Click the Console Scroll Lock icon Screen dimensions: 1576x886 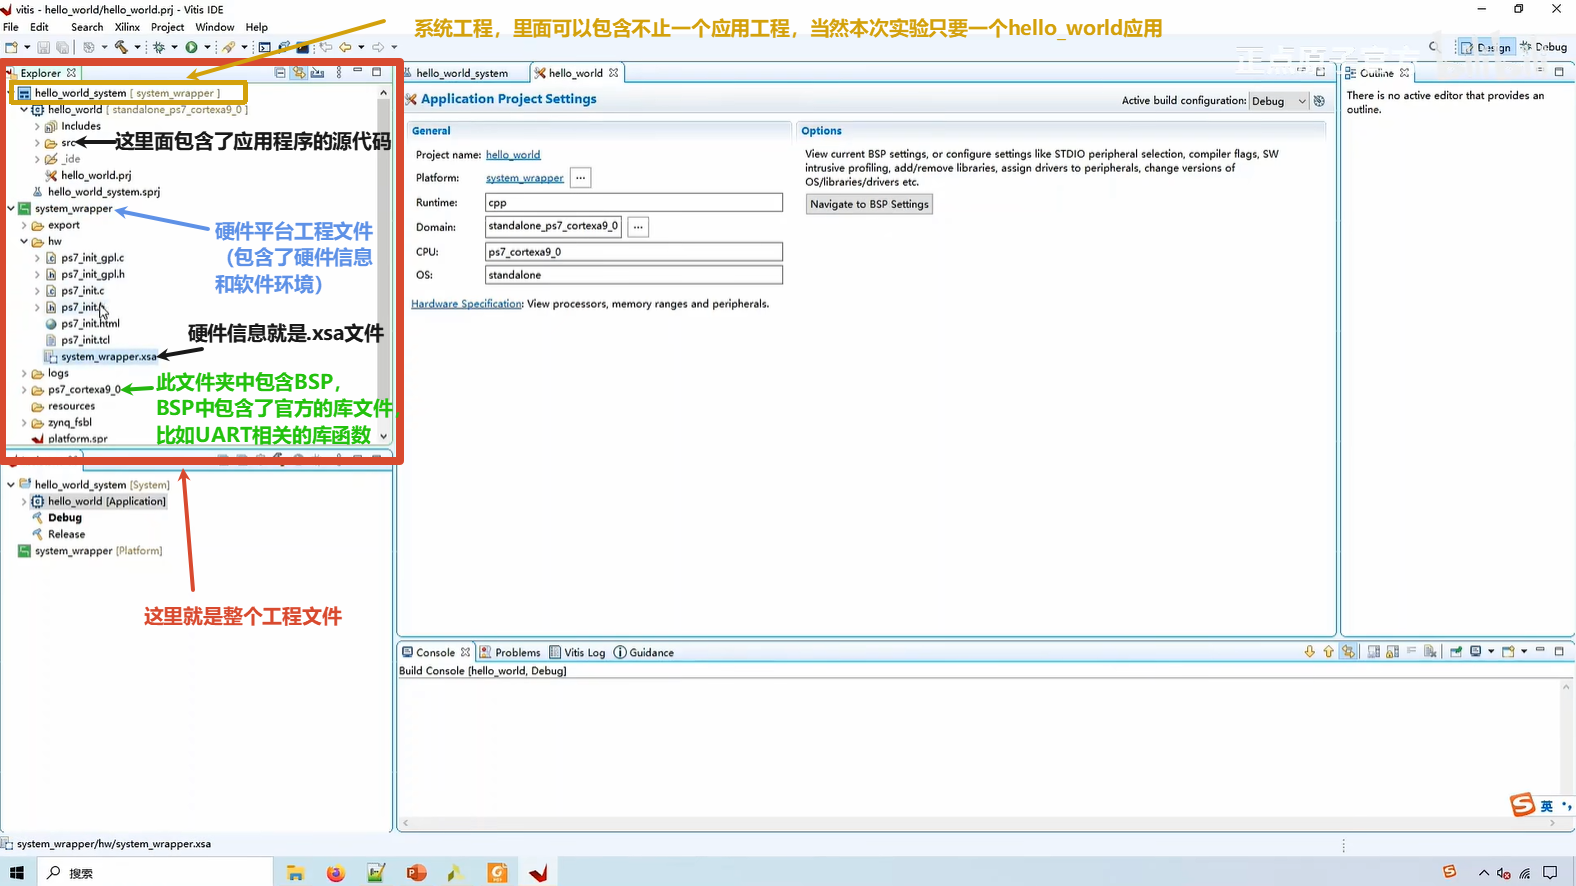[x=1392, y=652]
